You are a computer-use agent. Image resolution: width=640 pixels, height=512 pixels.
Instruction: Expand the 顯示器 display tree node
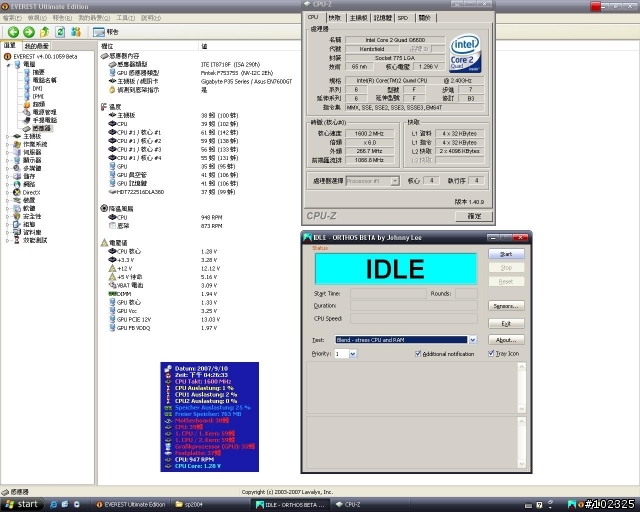click(7, 160)
